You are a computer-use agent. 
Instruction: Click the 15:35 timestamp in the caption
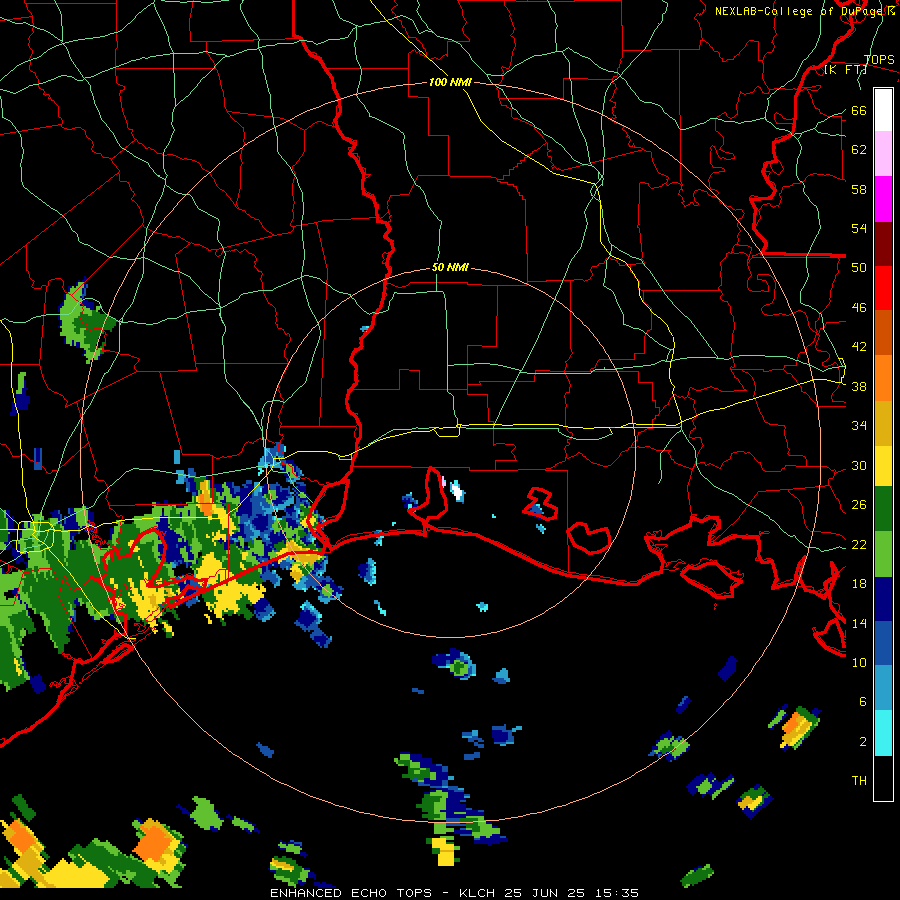617,893
